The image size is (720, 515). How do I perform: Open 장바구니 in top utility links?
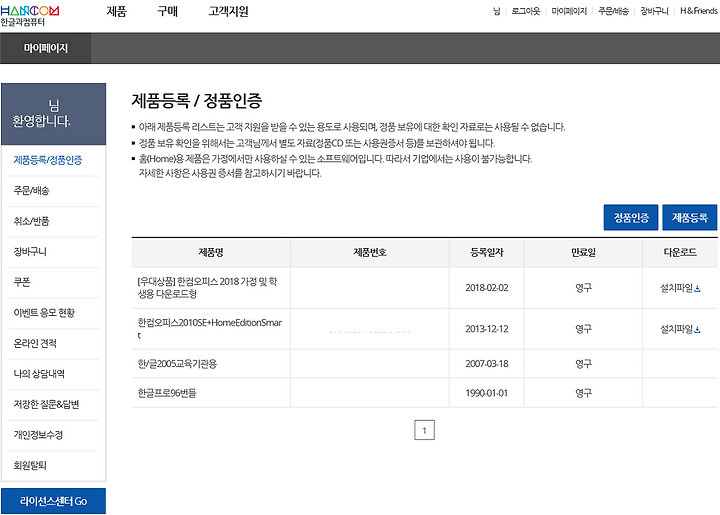pos(654,11)
